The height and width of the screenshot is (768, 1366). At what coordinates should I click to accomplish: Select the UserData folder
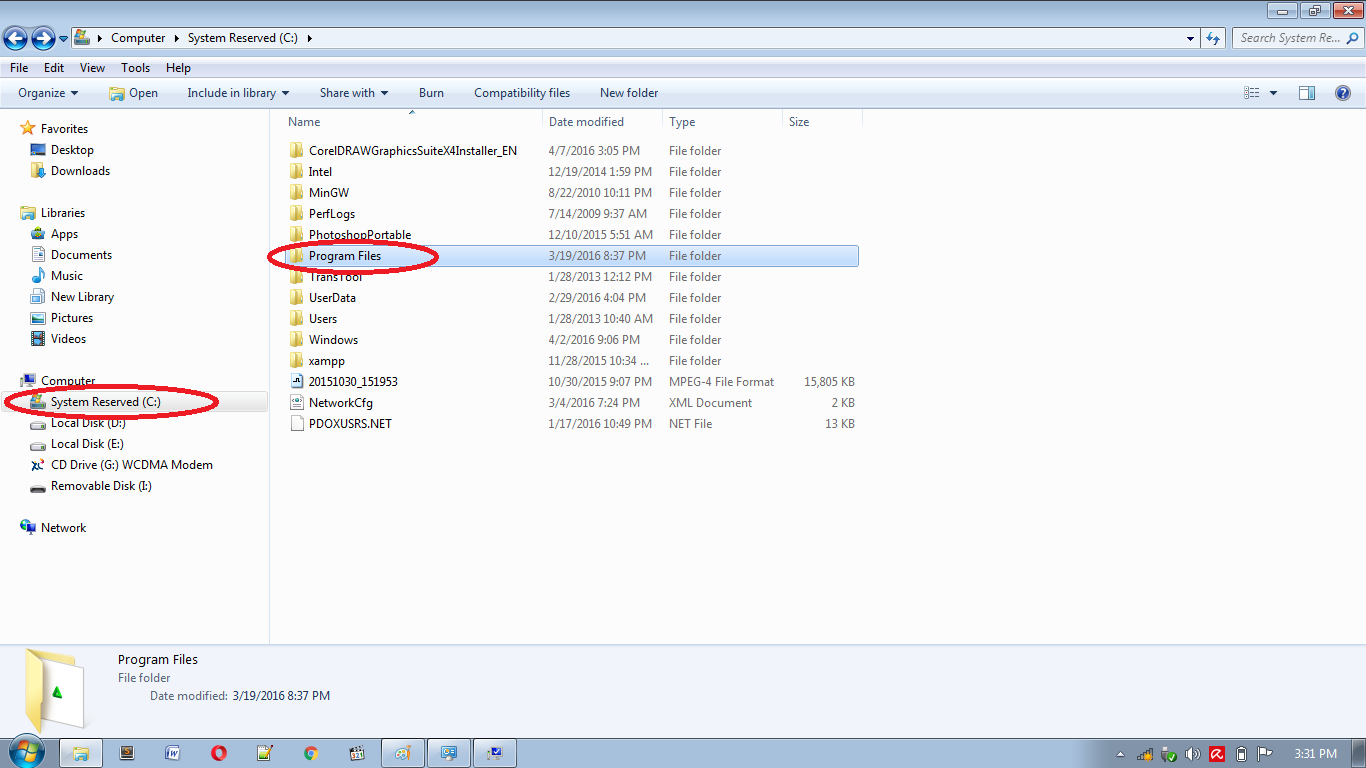(x=332, y=298)
